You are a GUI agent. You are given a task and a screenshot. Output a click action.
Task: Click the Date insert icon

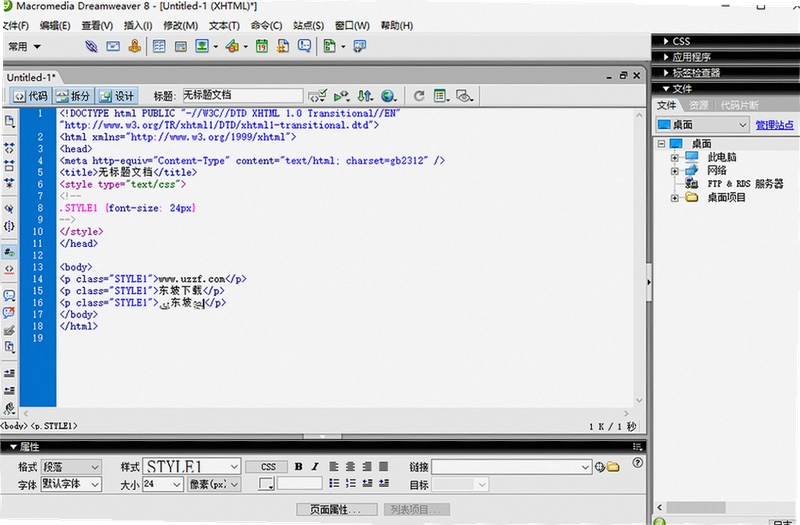(262, 46)
